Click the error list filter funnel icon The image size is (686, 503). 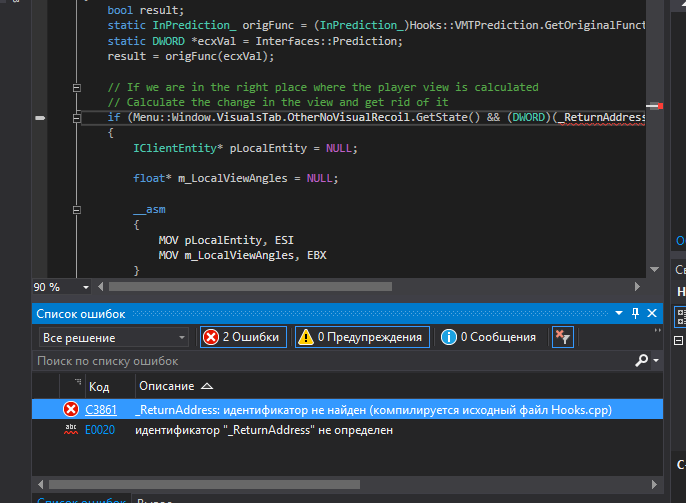click(563, 337)
